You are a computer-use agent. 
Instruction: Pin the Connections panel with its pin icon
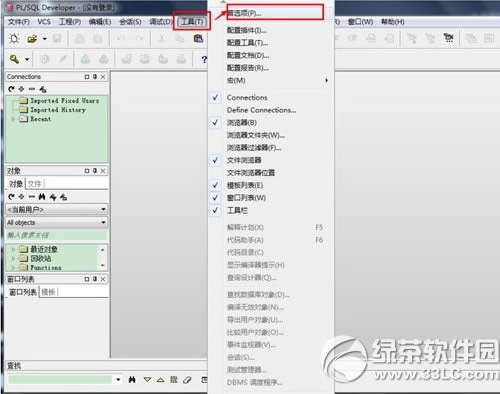pyautogui.click(x=95, y=77)
